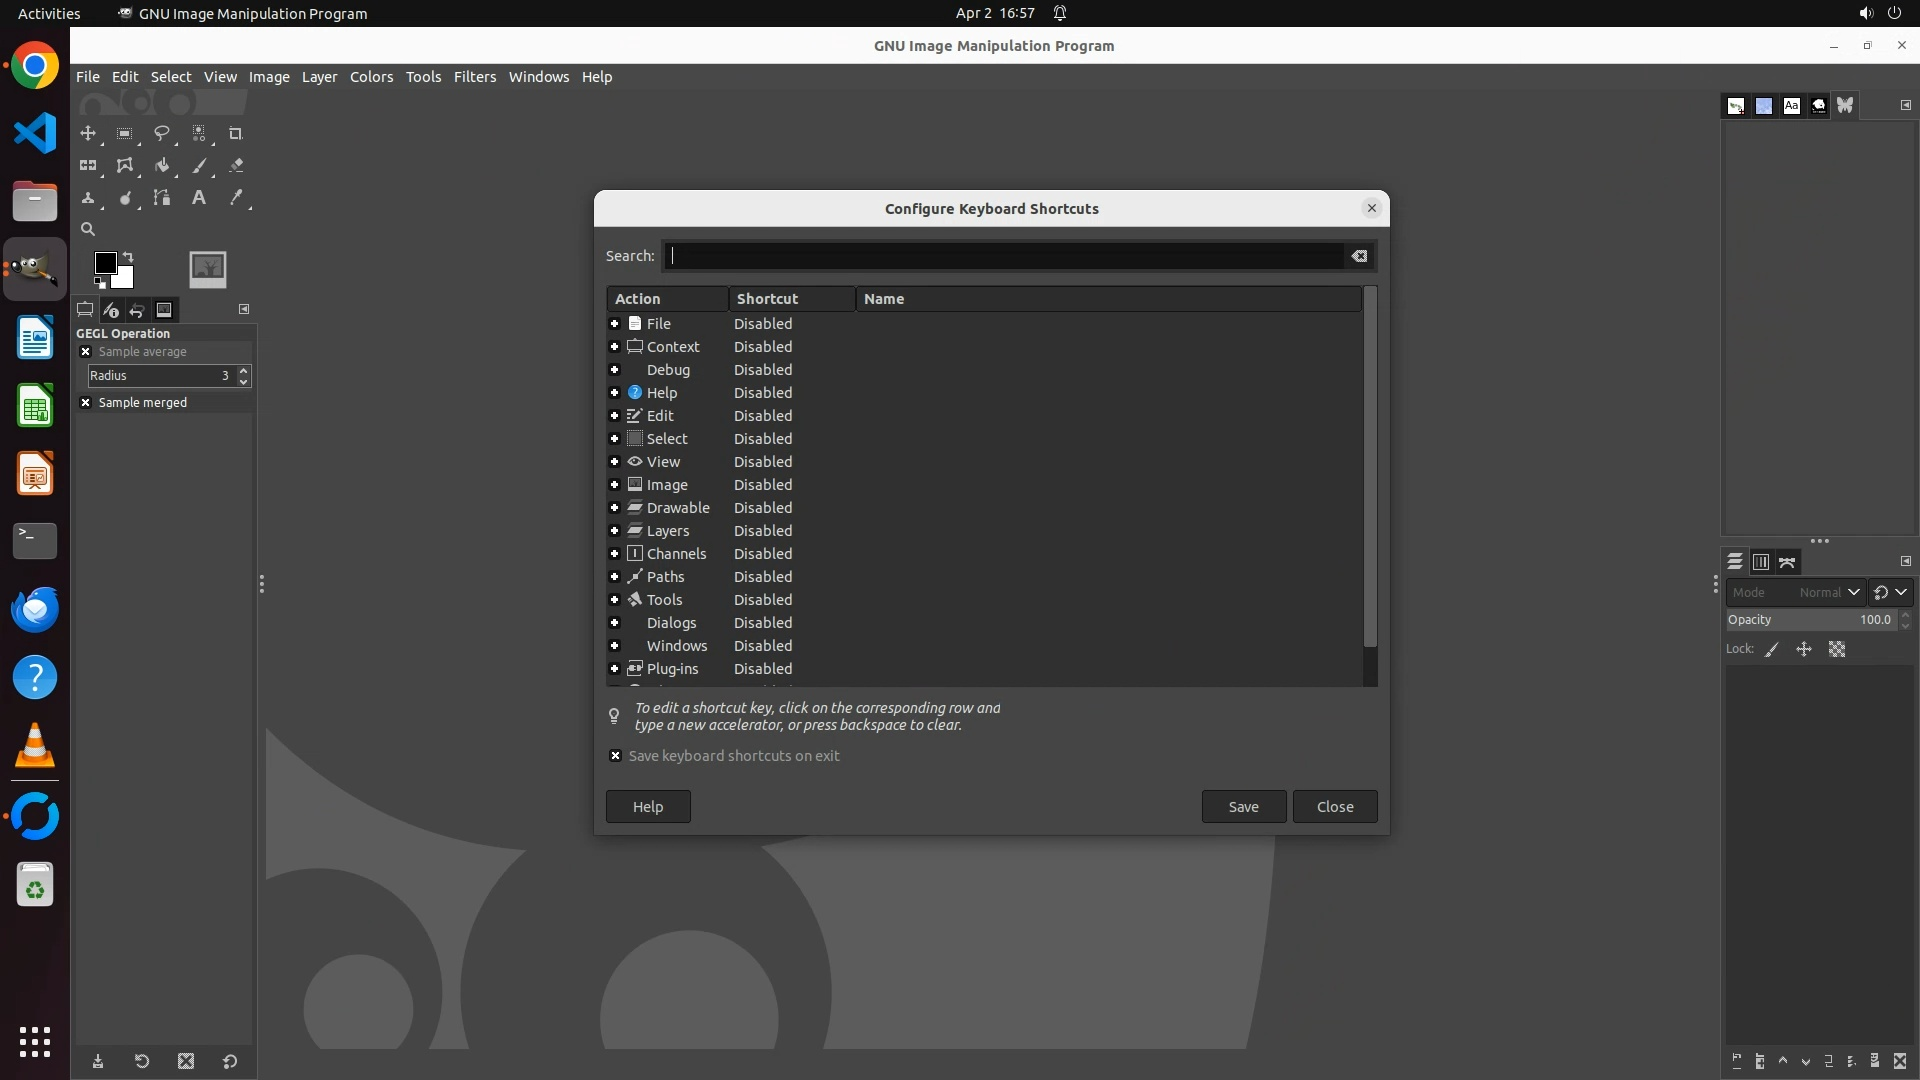Open the Filters menu
1920x1080 pixels.
point(474,77)
